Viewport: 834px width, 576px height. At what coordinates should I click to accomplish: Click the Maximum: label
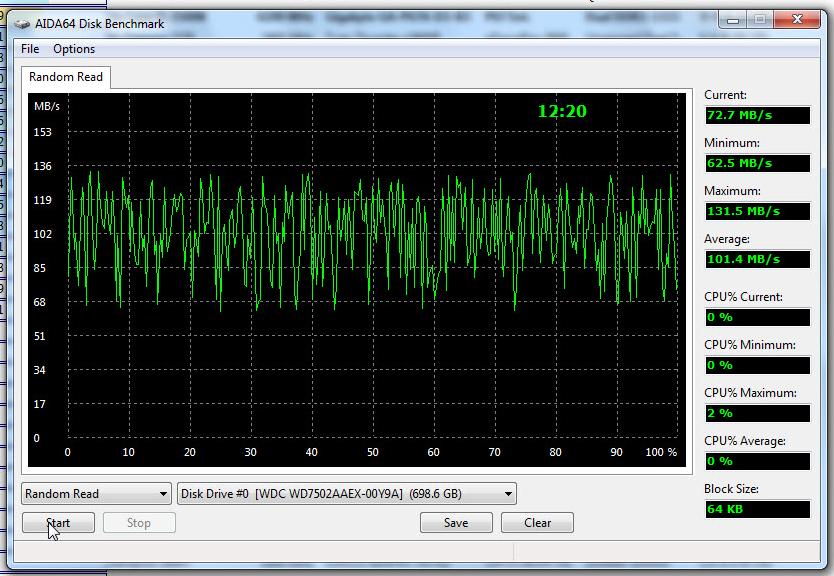tap(732, 191)
